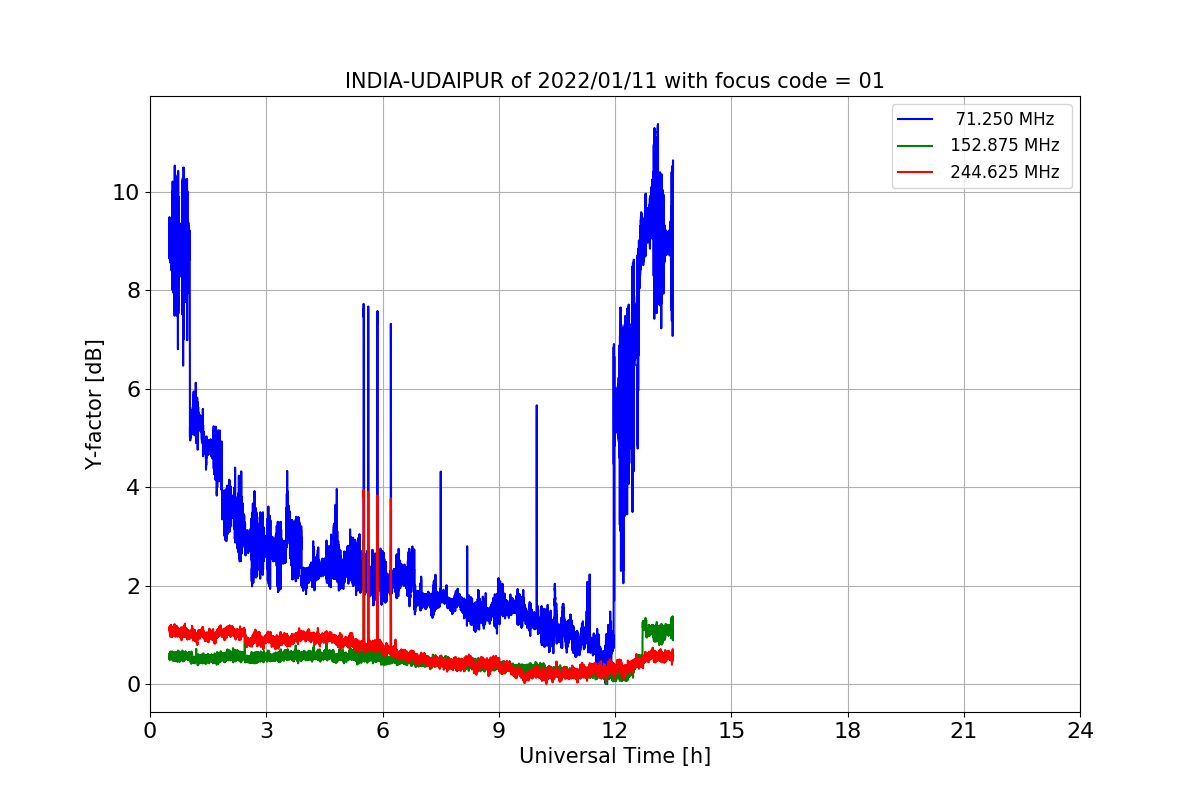Select the 71.250 MHz legend label

[1005, 119]
